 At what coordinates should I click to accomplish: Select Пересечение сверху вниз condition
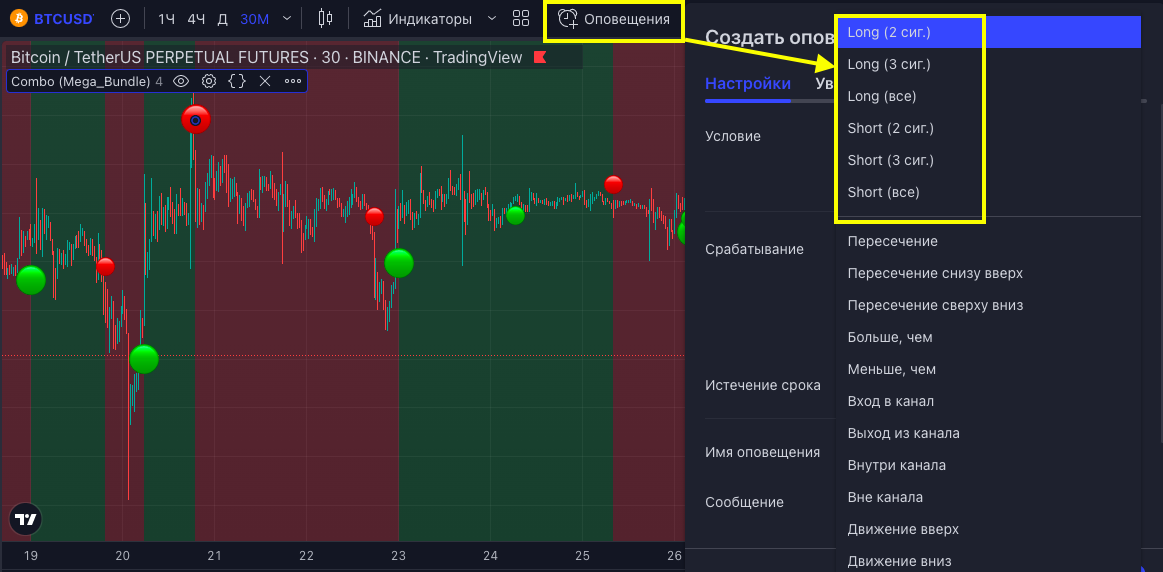(987, 305)
